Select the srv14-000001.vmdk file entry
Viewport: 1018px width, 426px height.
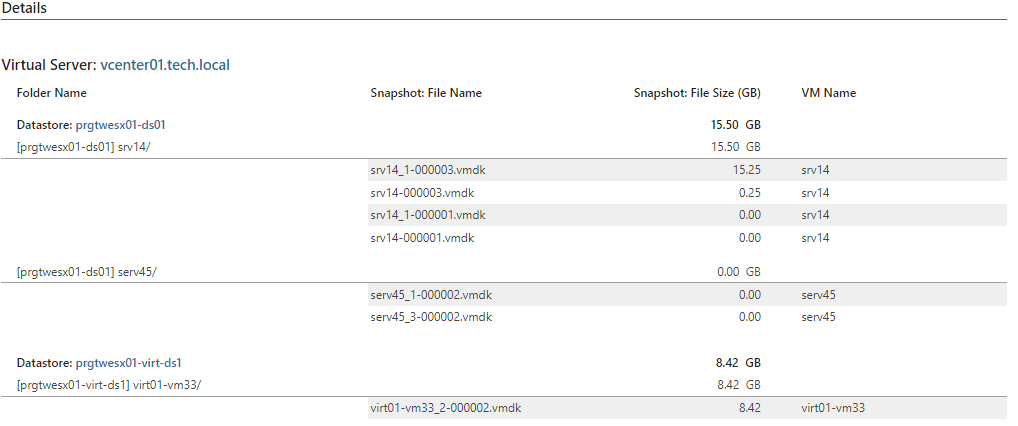(x=422, y=238)
